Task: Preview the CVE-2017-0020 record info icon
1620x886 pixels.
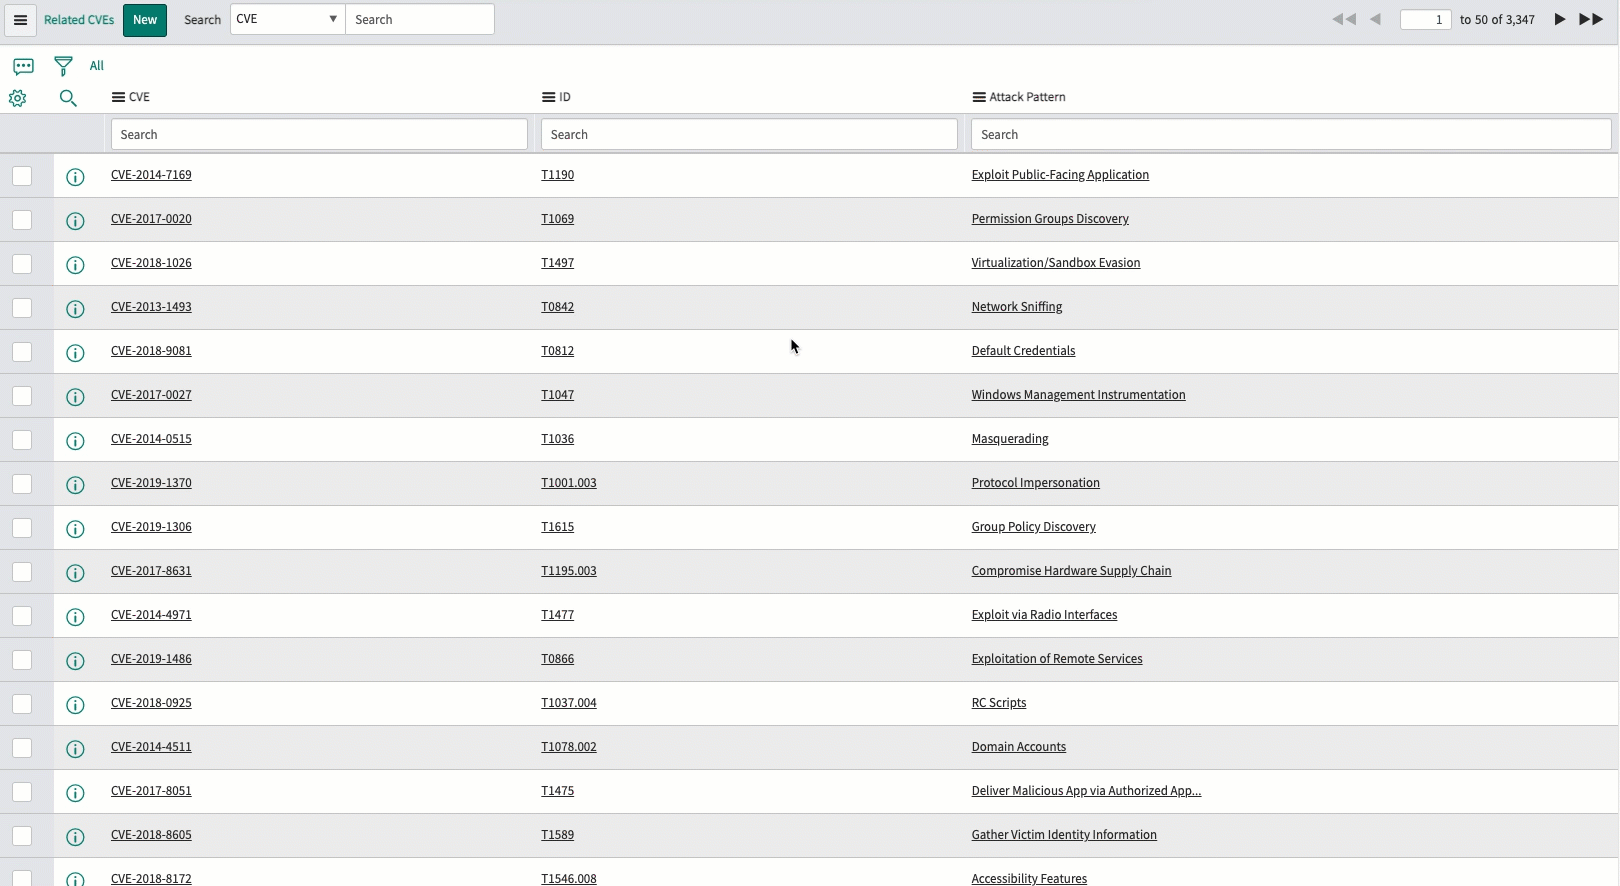Action: point(75,221)
